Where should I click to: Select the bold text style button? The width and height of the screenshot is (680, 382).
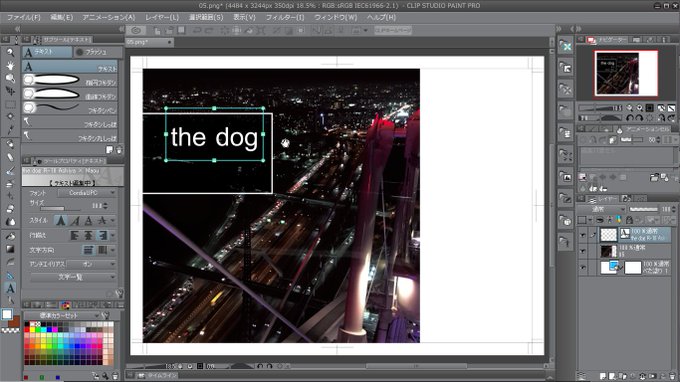click(x=61, y=221)
